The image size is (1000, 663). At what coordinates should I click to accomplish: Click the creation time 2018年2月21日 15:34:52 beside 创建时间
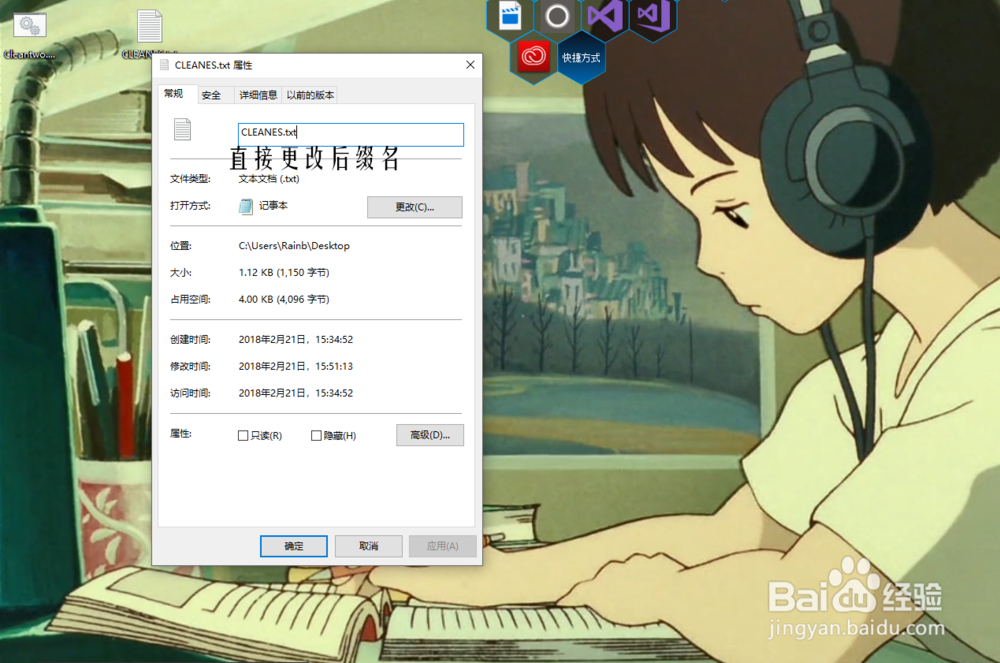coord(296,339)
